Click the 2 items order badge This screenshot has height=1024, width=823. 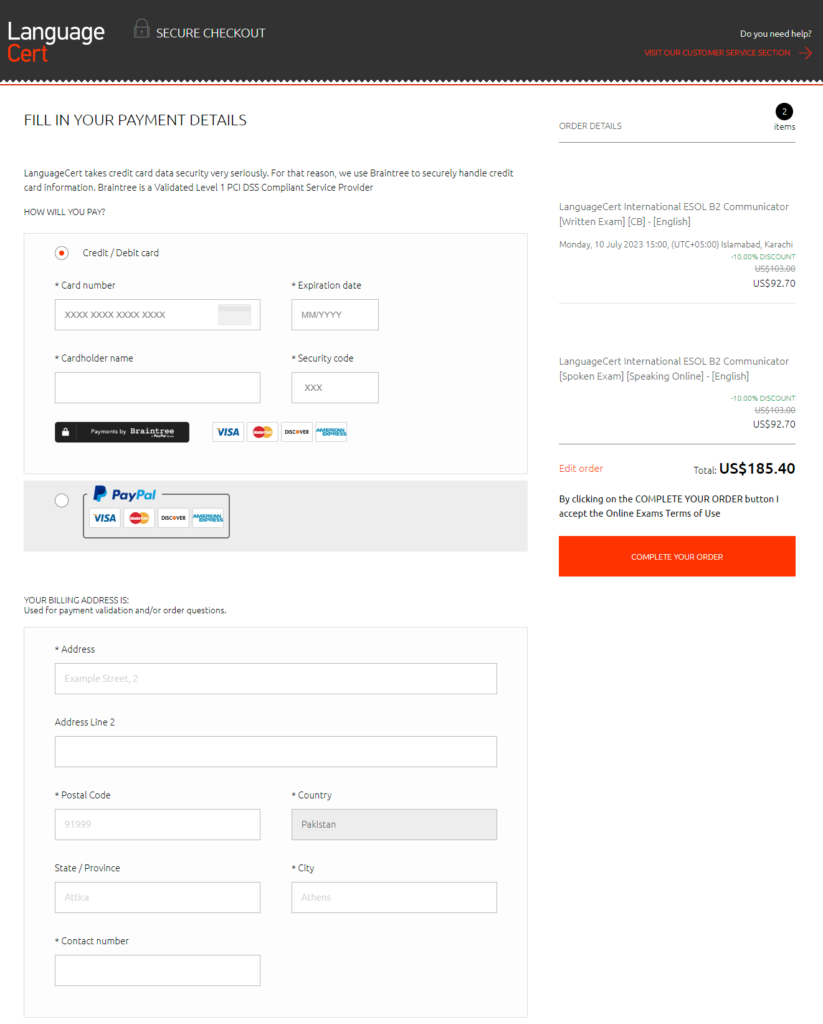coord(784,112)
